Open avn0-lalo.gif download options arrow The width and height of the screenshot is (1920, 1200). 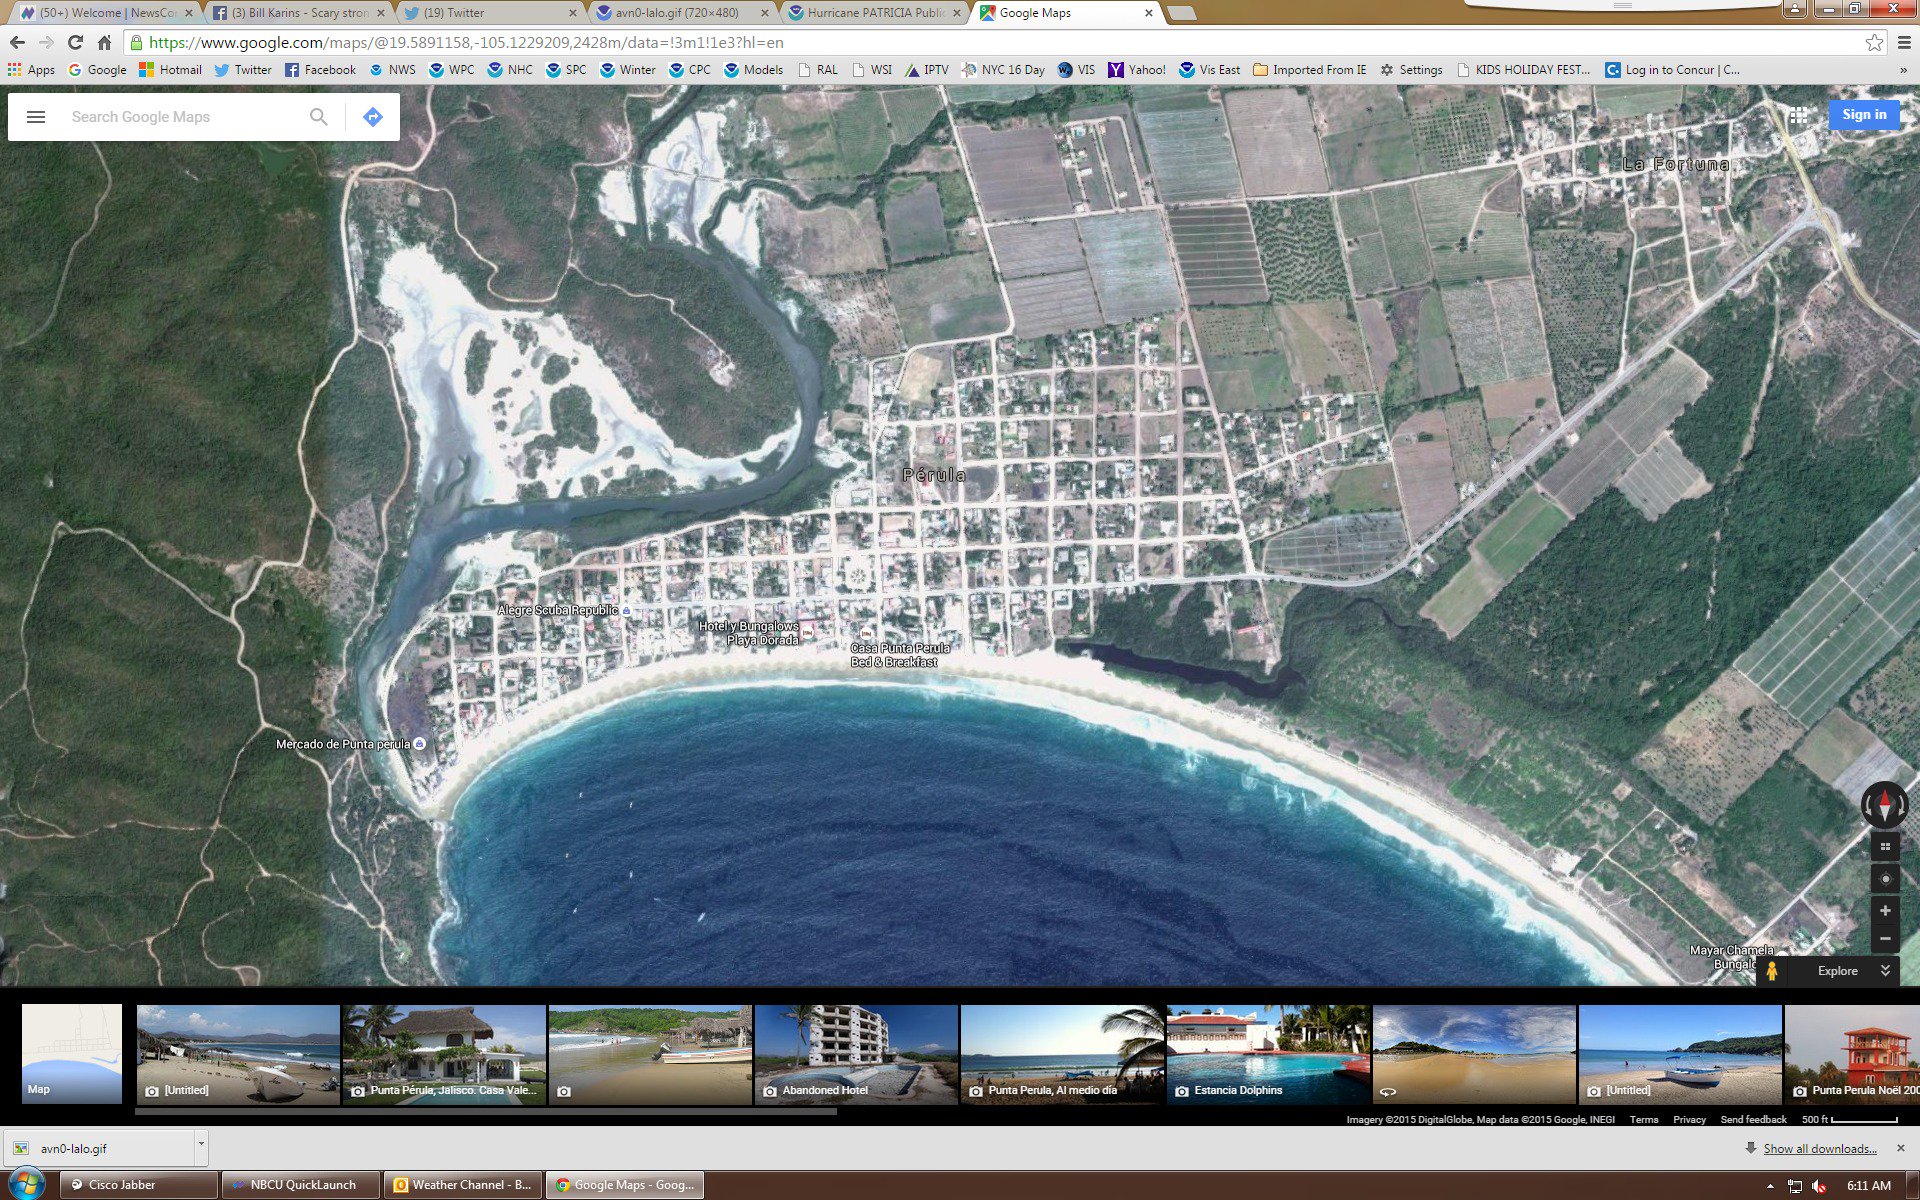[x=201, y=1143]
